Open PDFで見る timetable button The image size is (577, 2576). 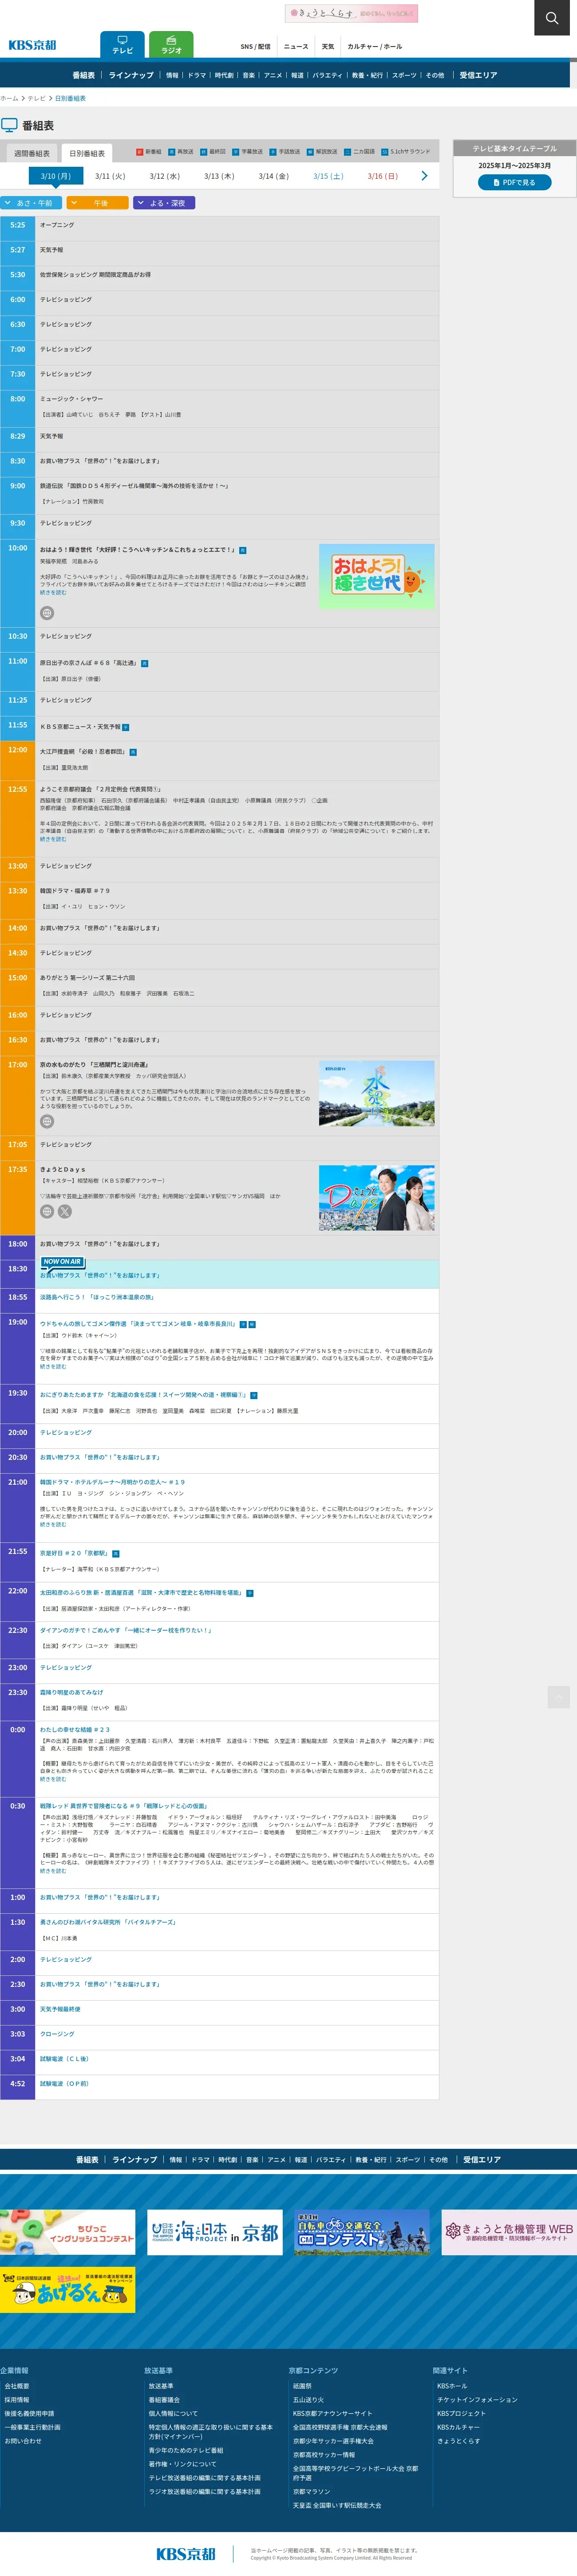pos(515,182)
